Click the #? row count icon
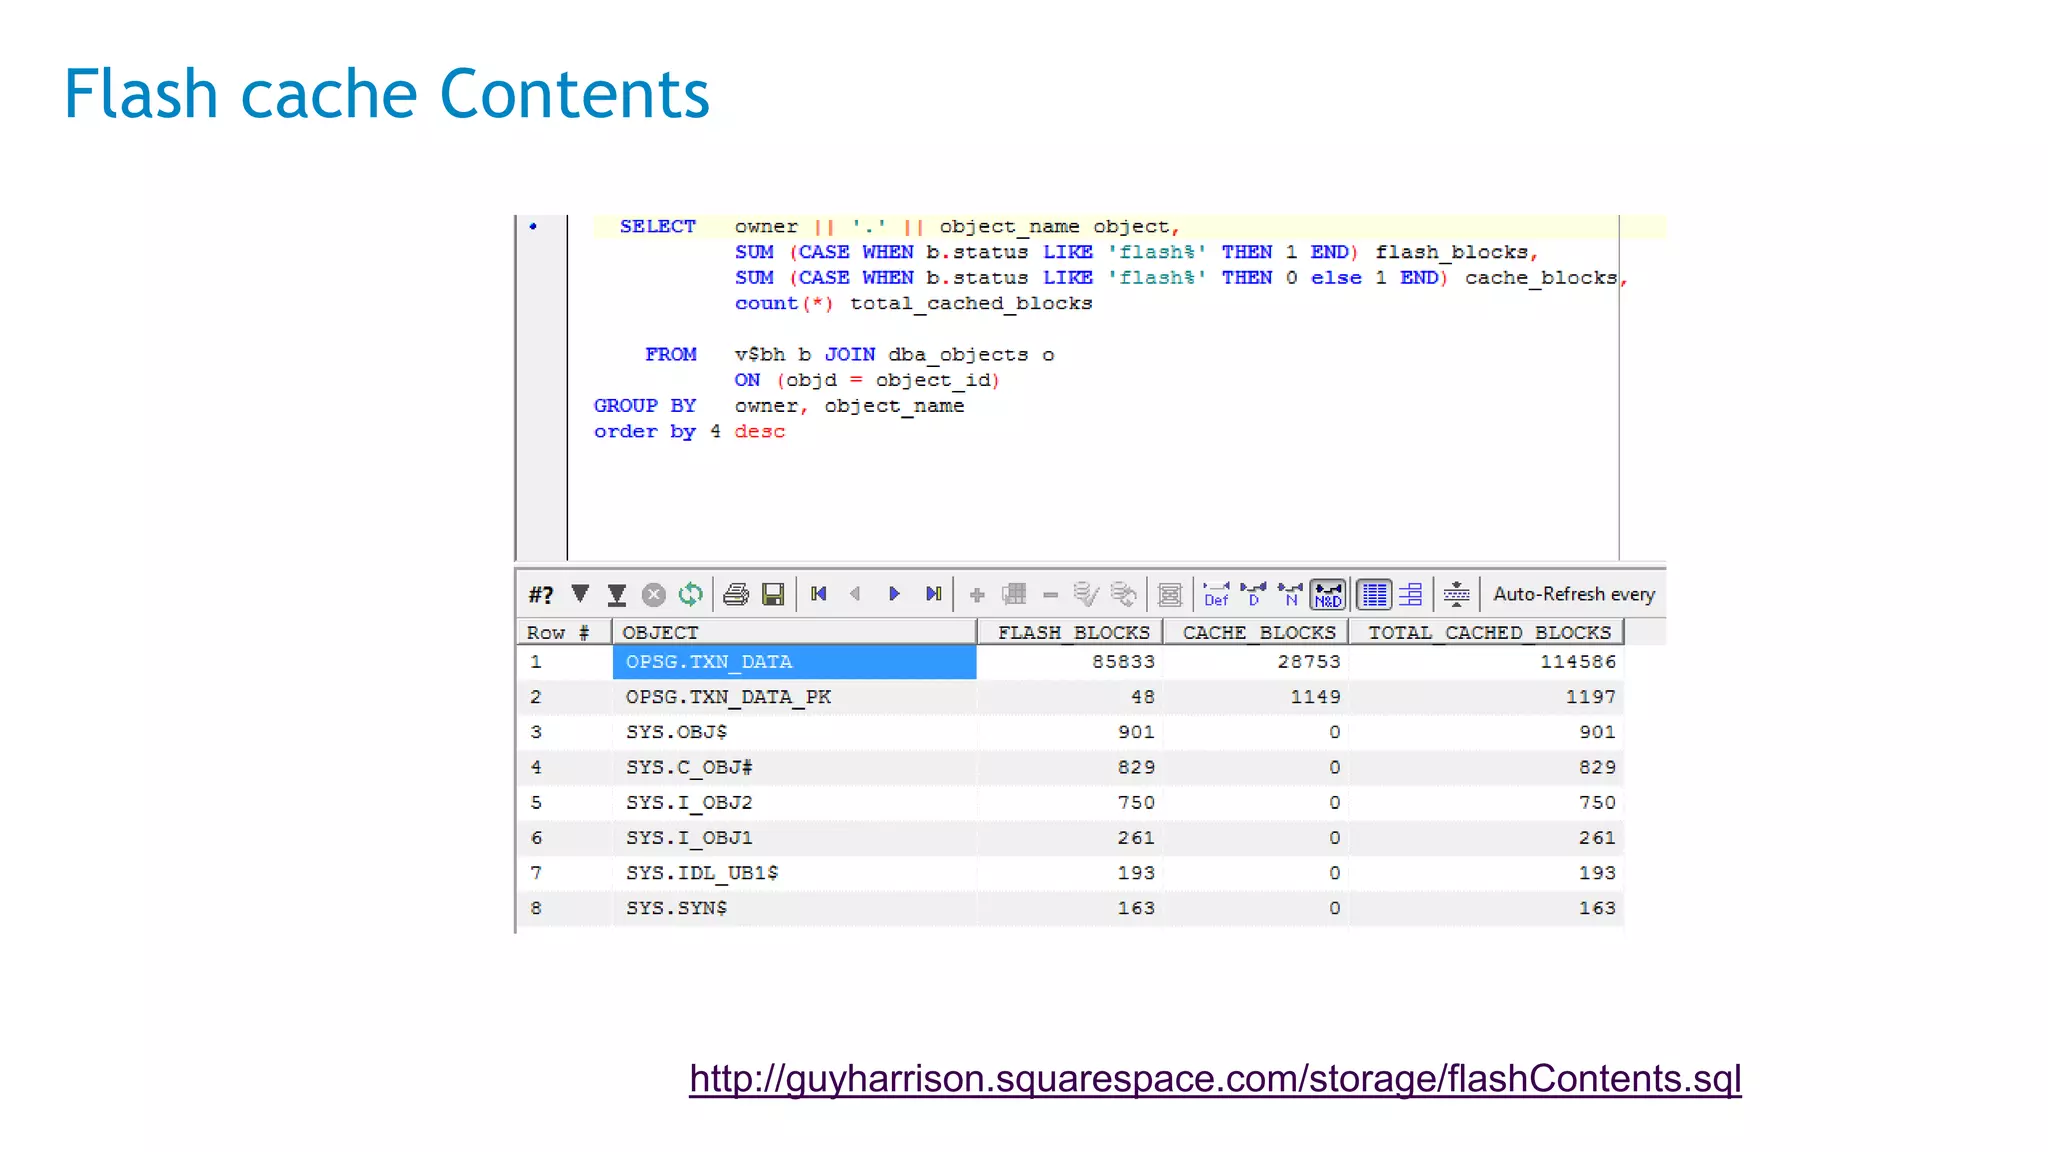Screen dimensions: 2048x1152 pyautogui.click(x=541, y=595)
